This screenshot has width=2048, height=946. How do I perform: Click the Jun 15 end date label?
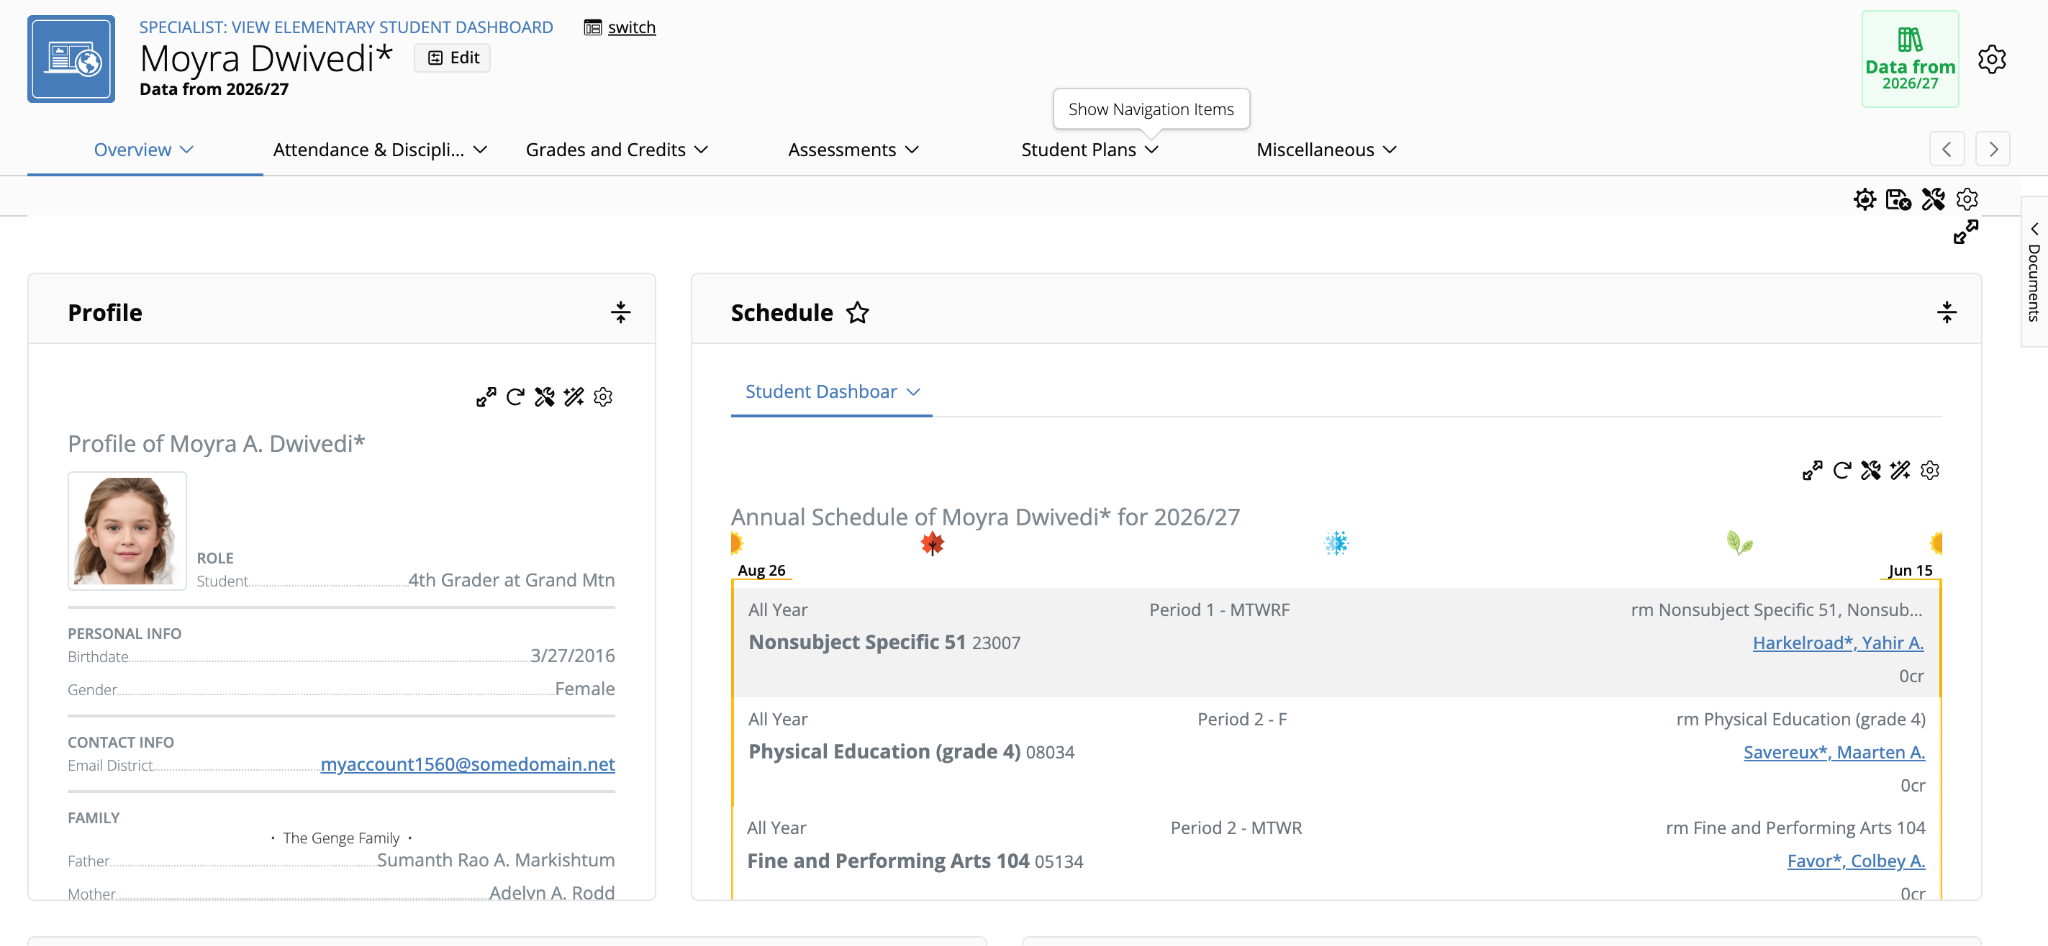pos(1910,570)
